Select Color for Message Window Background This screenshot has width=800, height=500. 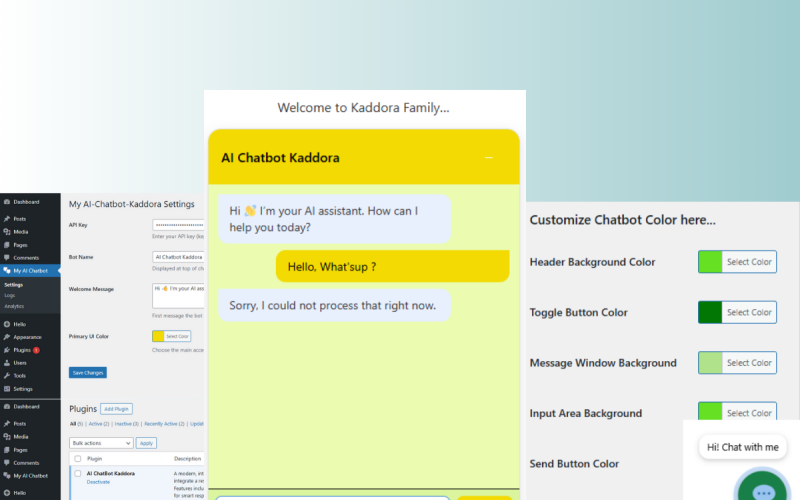click(x=738, y=363)
